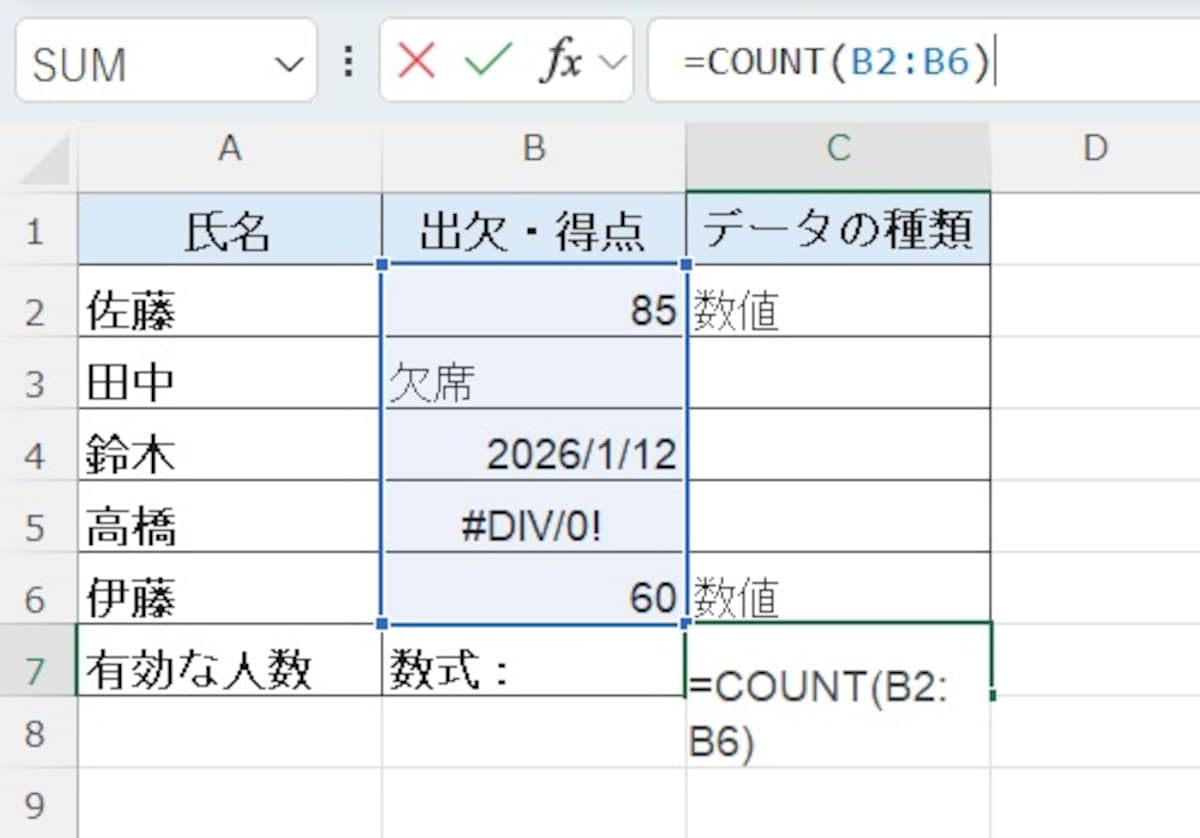Viewport: 1200px width, 838px height.
Task: Confirm the formula with the green checkmark icon
Action: click(x=483, y=62)
